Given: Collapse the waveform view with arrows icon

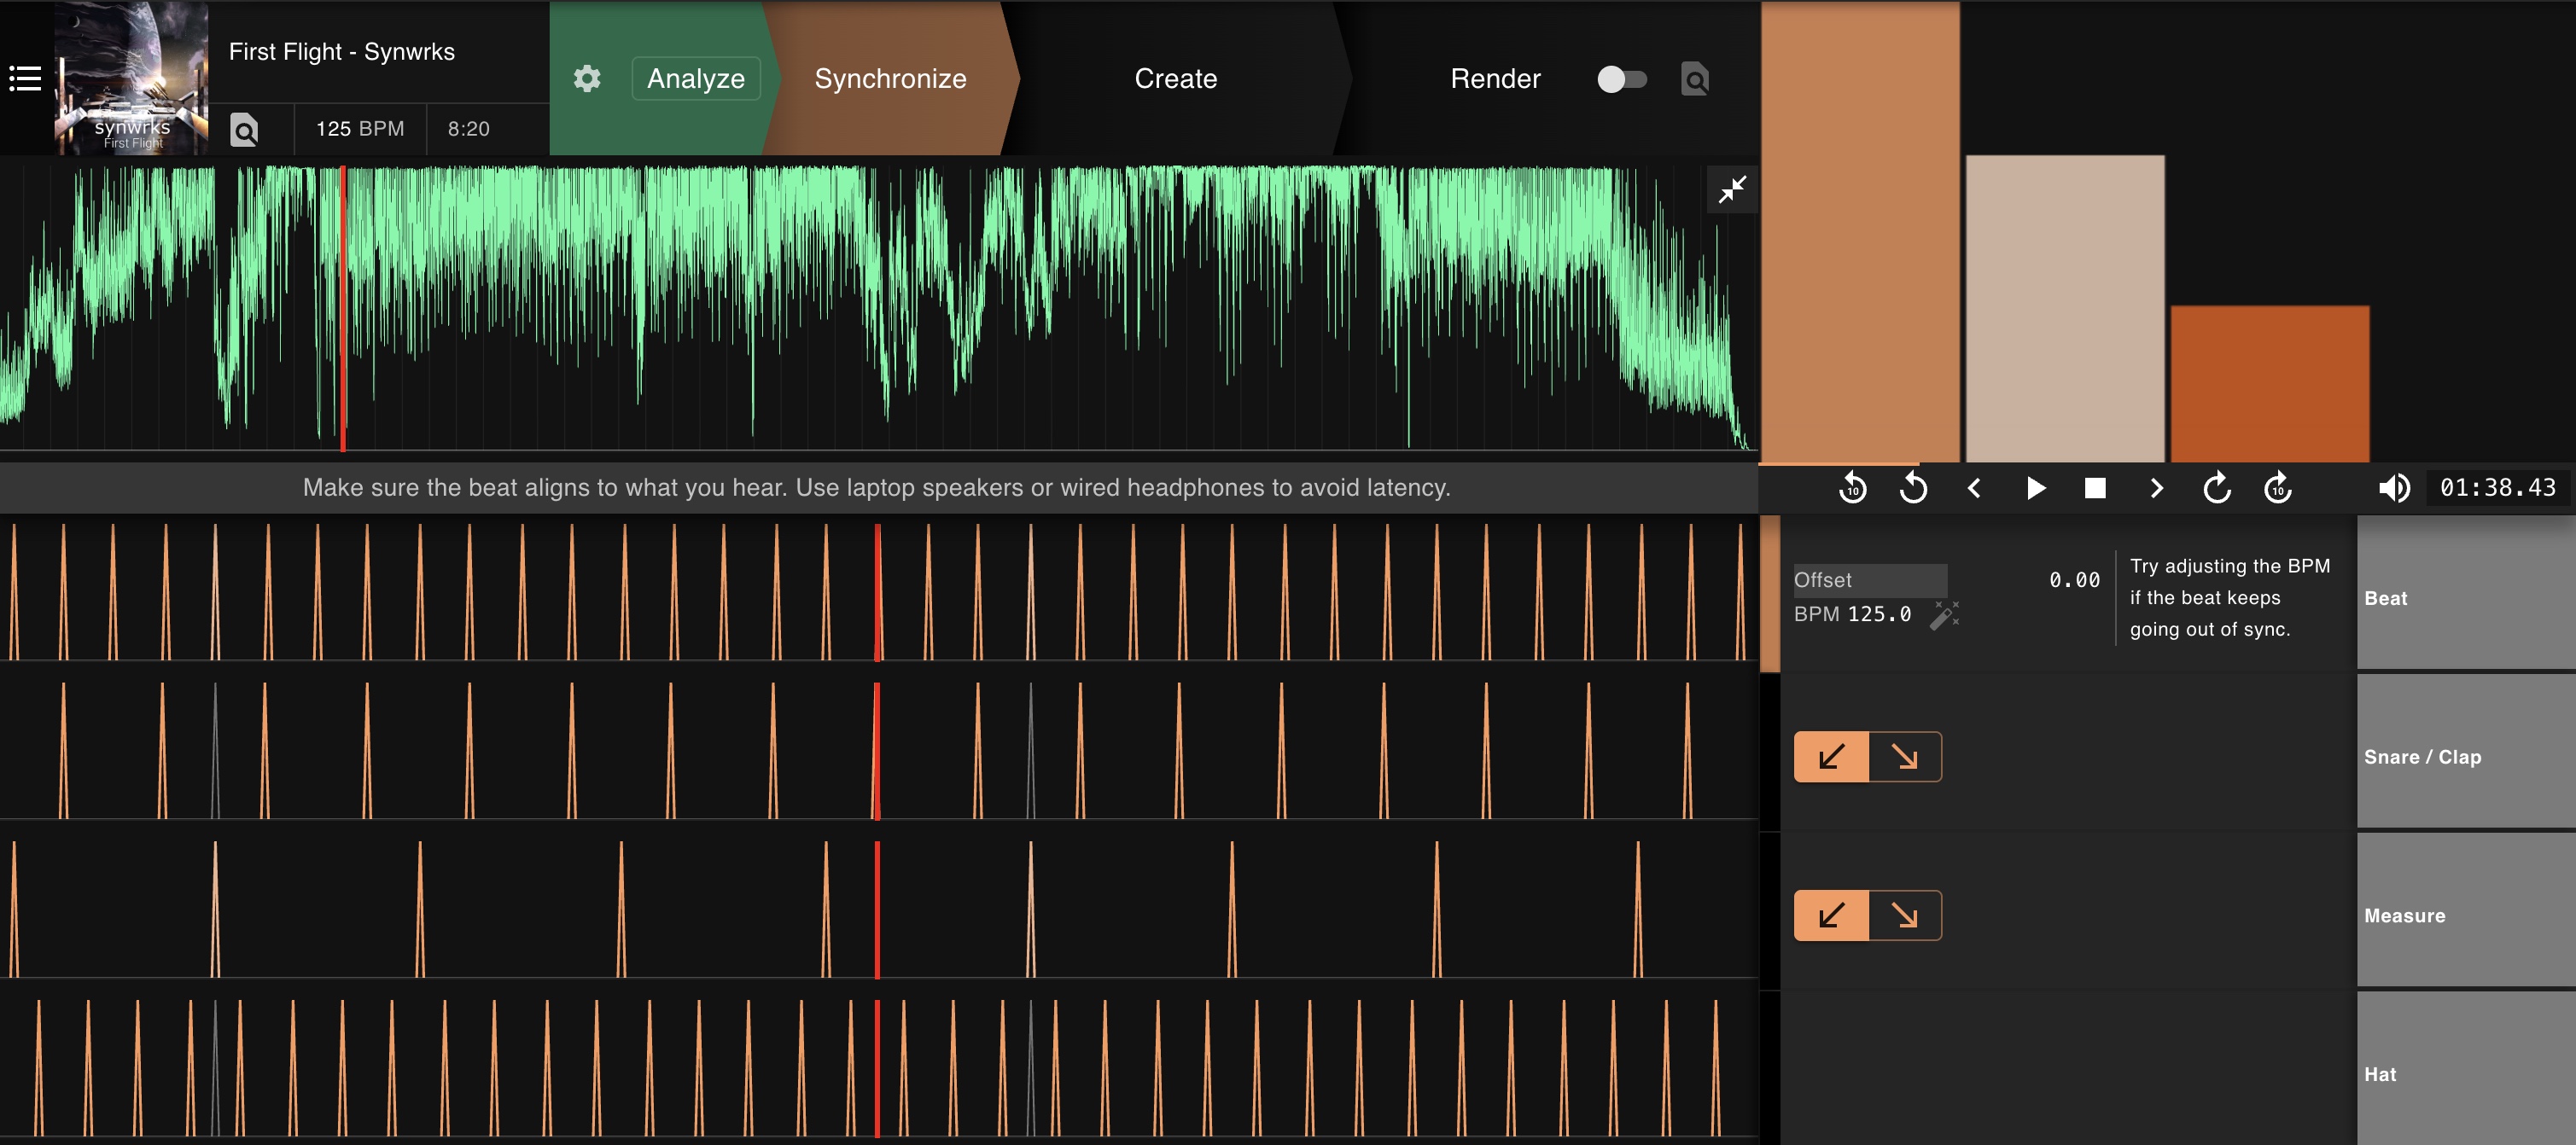Looking at the screenshot, I should click(1732, 189).
